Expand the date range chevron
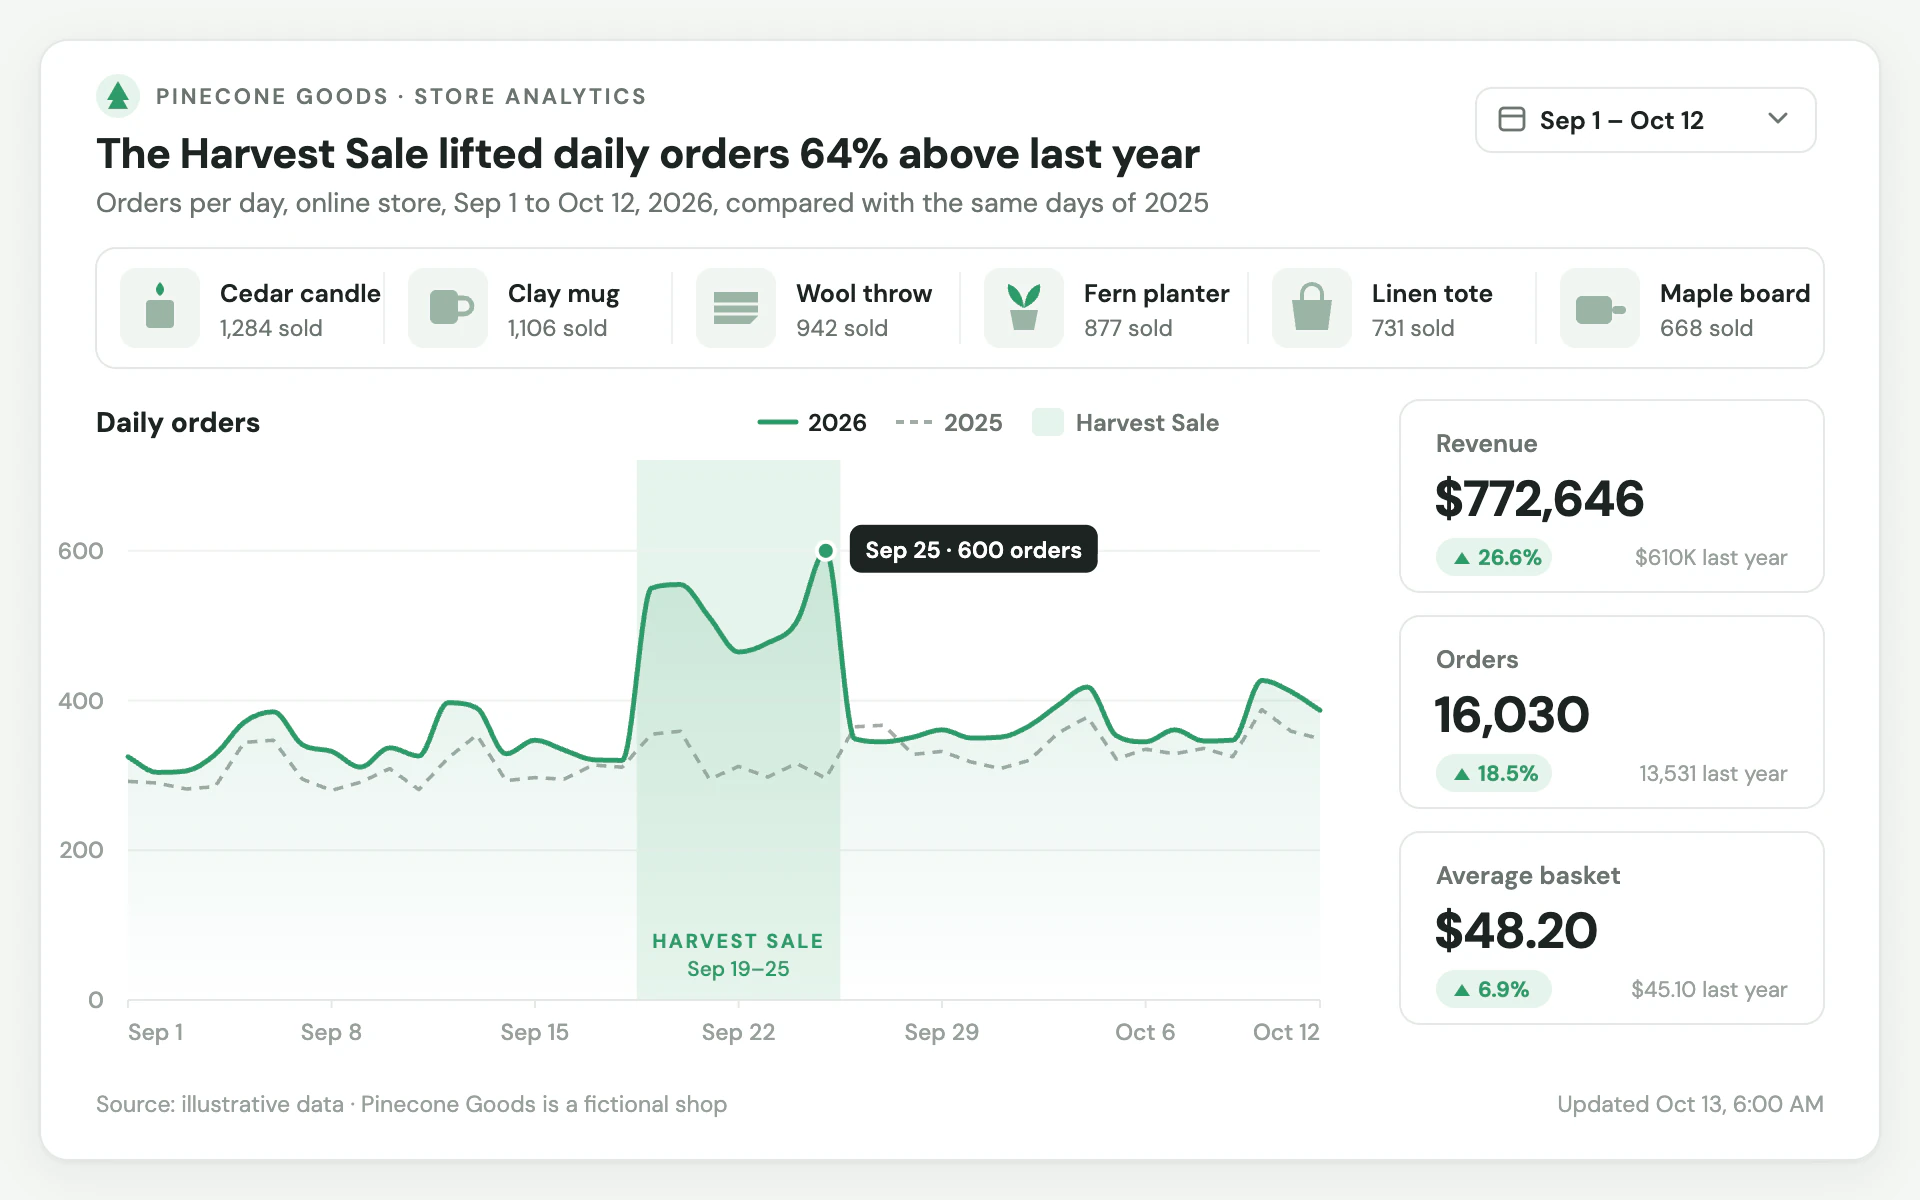 pyautogui.click(x=1778, y=118)
